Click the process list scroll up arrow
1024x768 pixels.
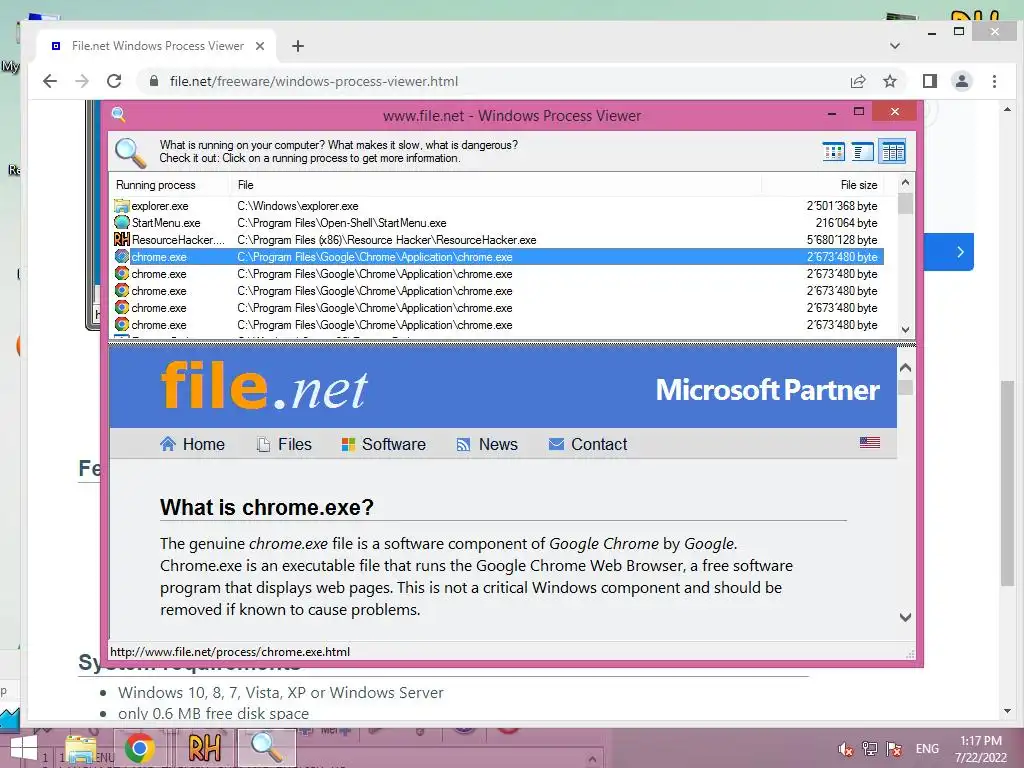(x=905, y=183)
